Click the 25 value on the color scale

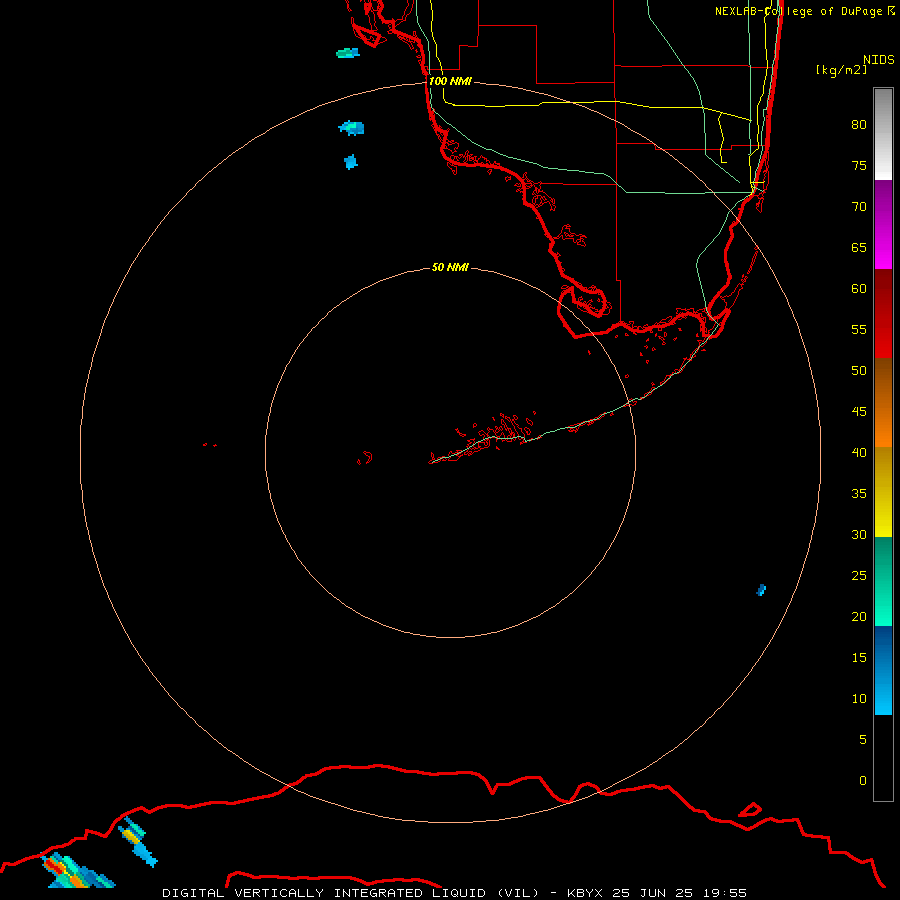tap(859, 575)
